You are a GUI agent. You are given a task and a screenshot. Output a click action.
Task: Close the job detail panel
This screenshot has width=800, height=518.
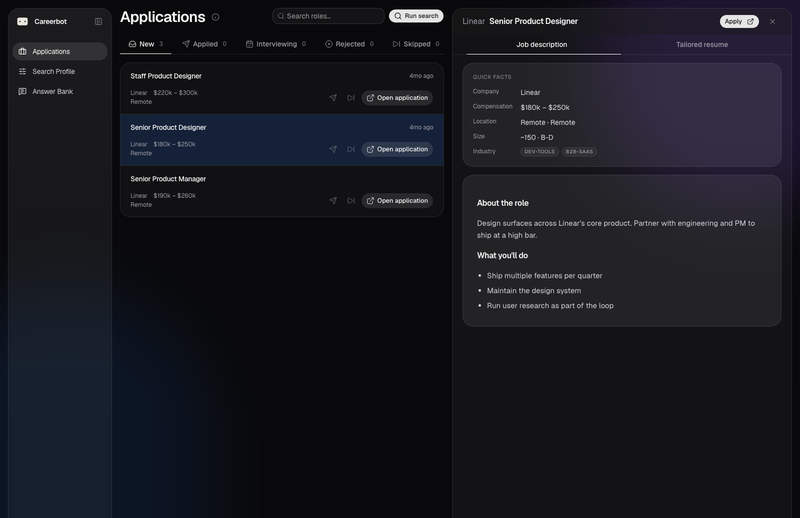772,21
